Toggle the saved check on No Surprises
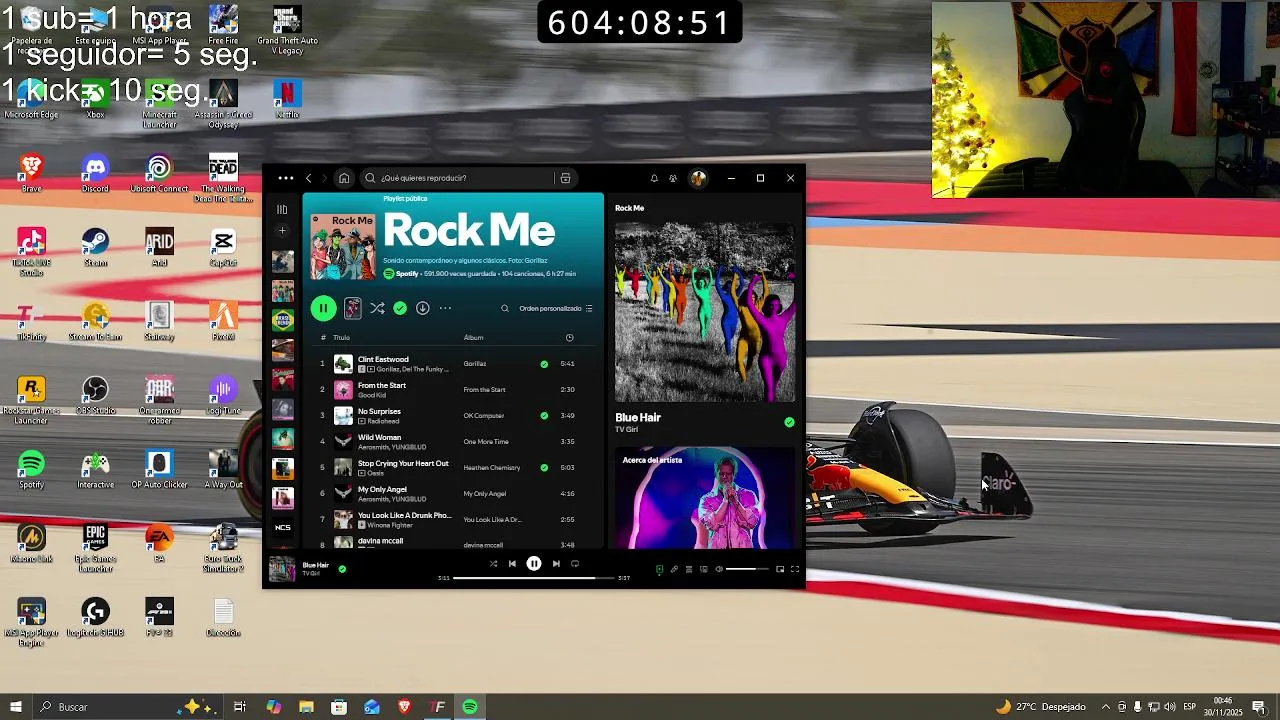1280x720 pixels. pyautogui.click(x=544, y=416)
